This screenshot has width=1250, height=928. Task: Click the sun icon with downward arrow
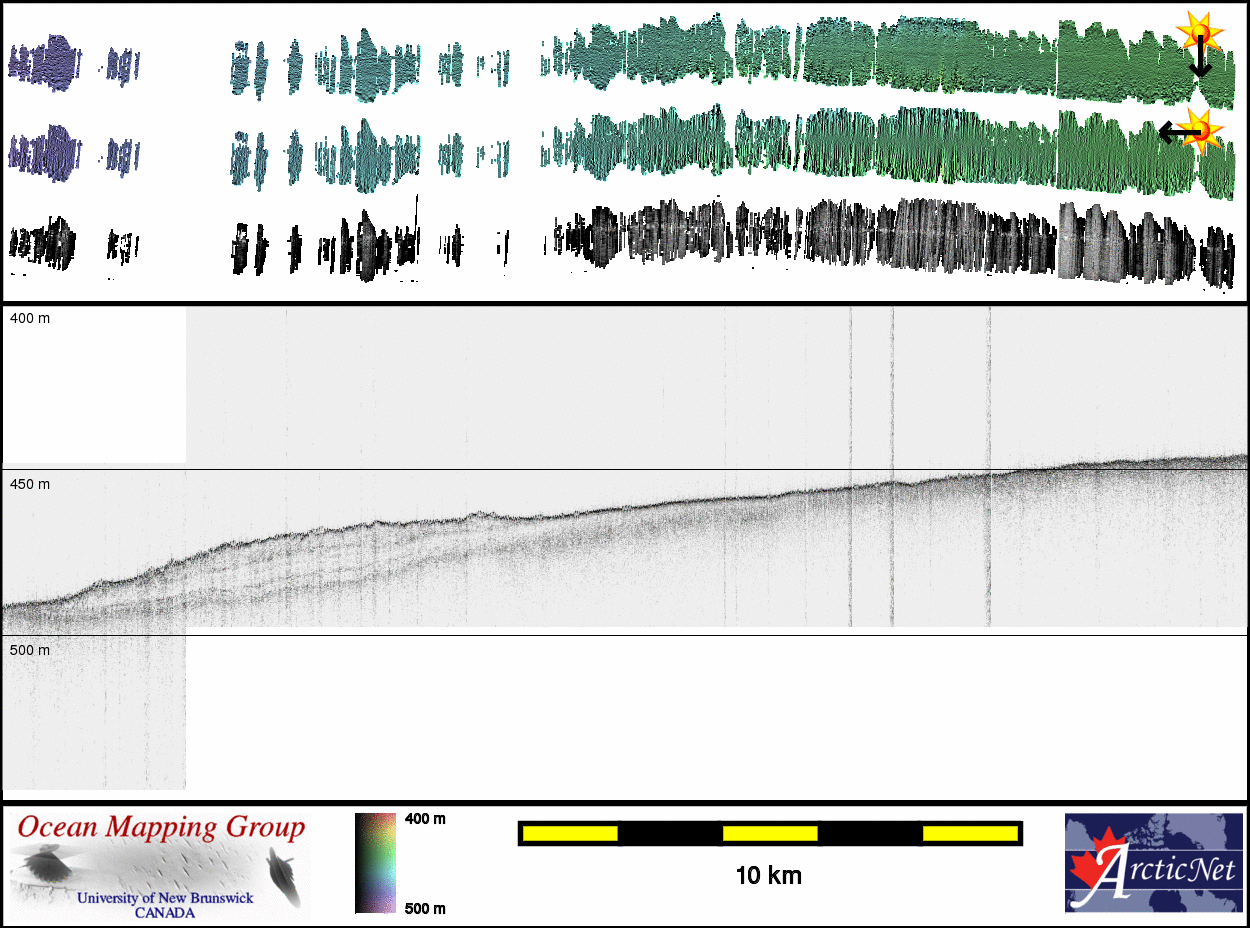click(1197, 33)
